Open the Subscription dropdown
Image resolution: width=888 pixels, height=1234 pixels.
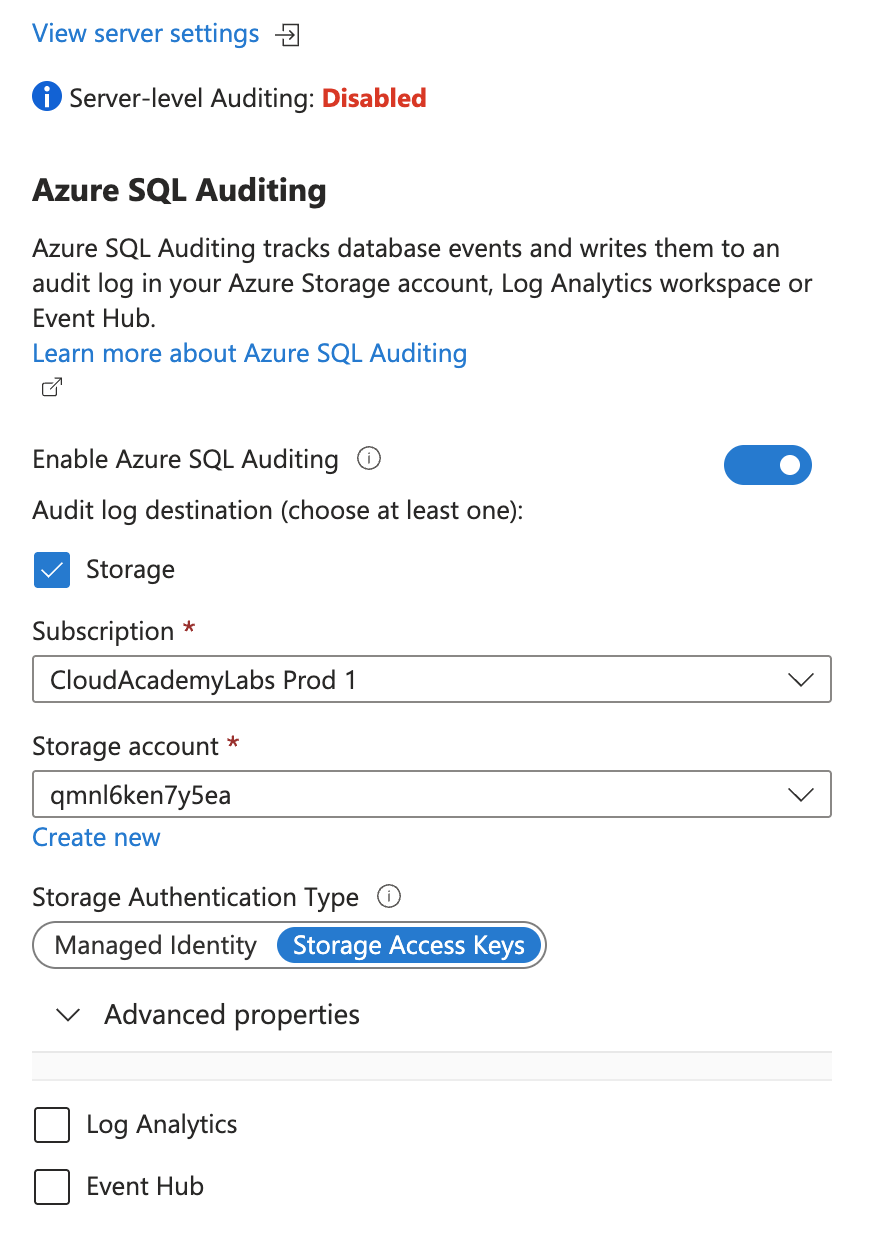click(x=432, y=680)
